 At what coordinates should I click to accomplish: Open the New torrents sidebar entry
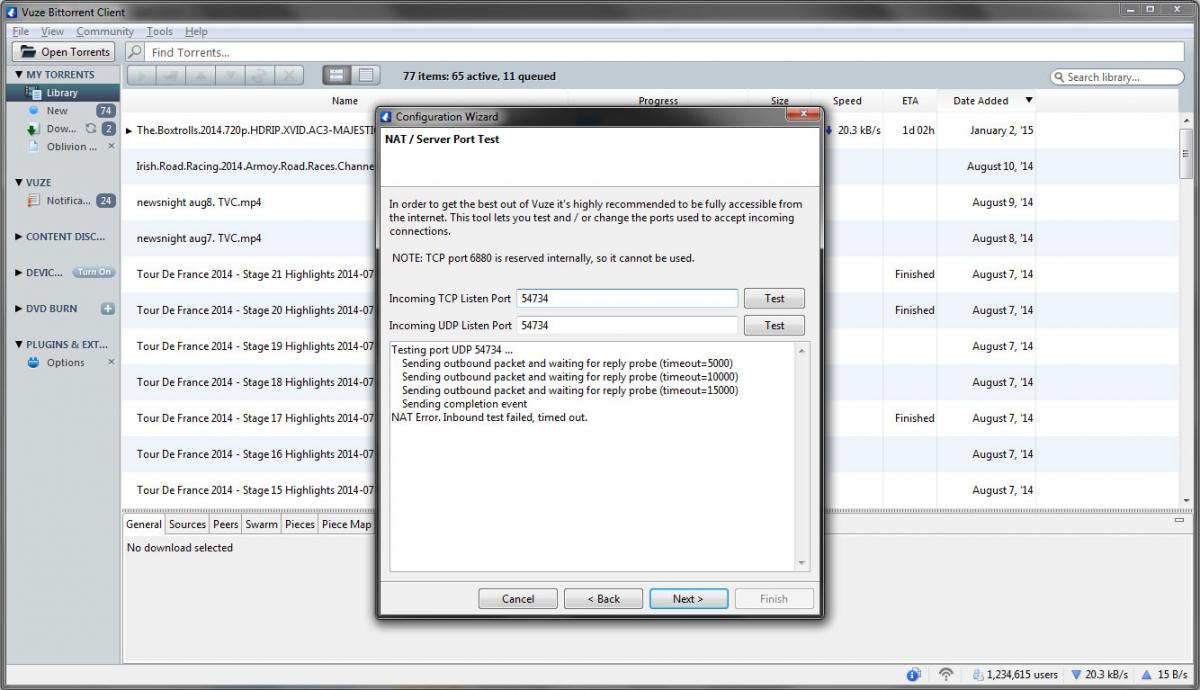pyautogui.click(x=57, y=111)
